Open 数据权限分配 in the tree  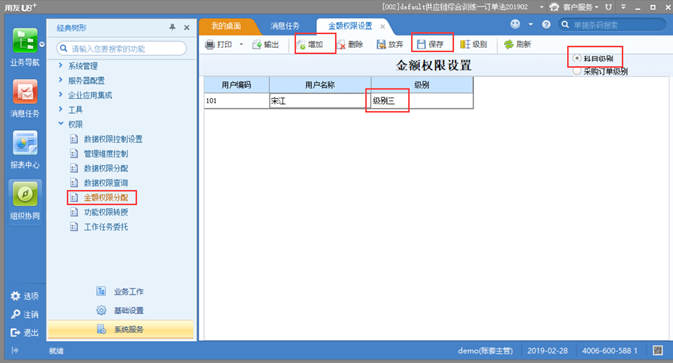[x=106, y=168]
